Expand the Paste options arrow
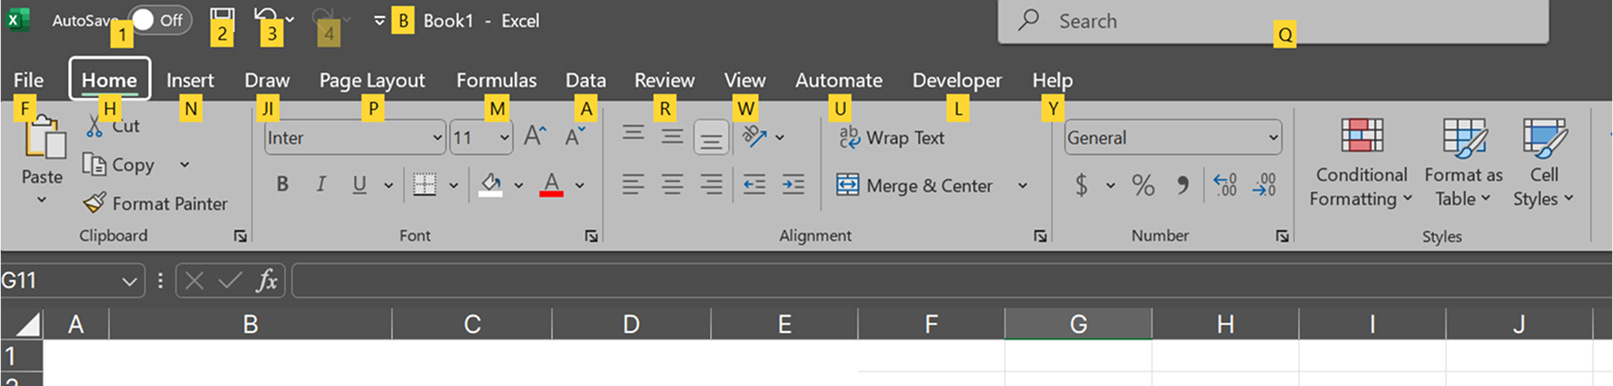Viewport: 1613px width, 386px height. point(42,200)
